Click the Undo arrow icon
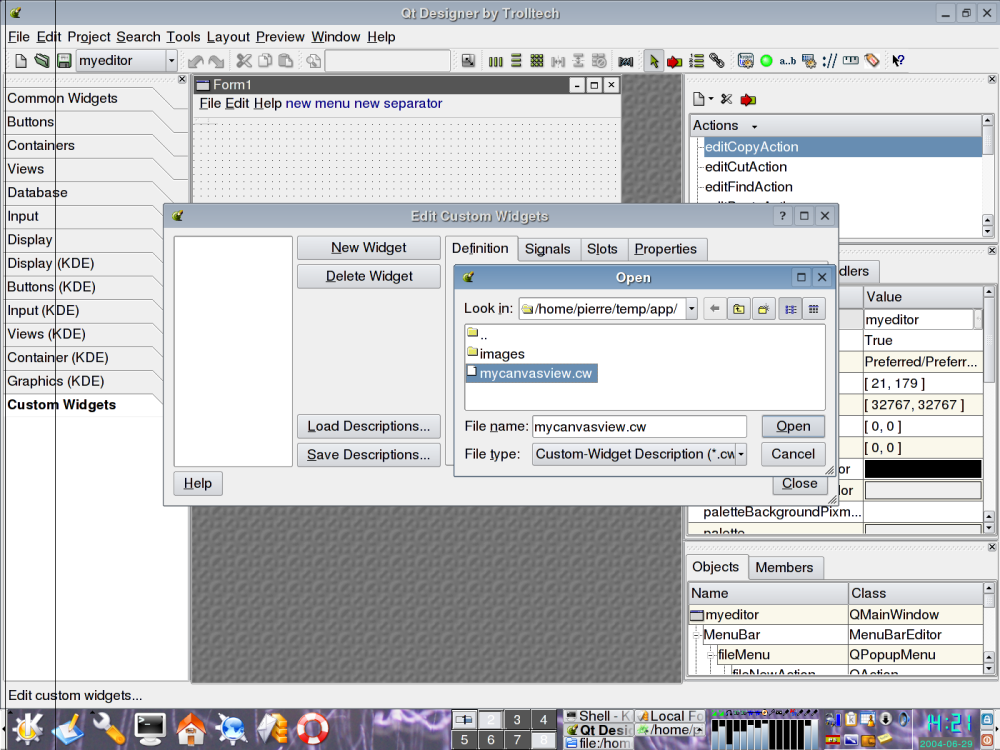The width and height of the screenshot is (1000, 750). 196,61
